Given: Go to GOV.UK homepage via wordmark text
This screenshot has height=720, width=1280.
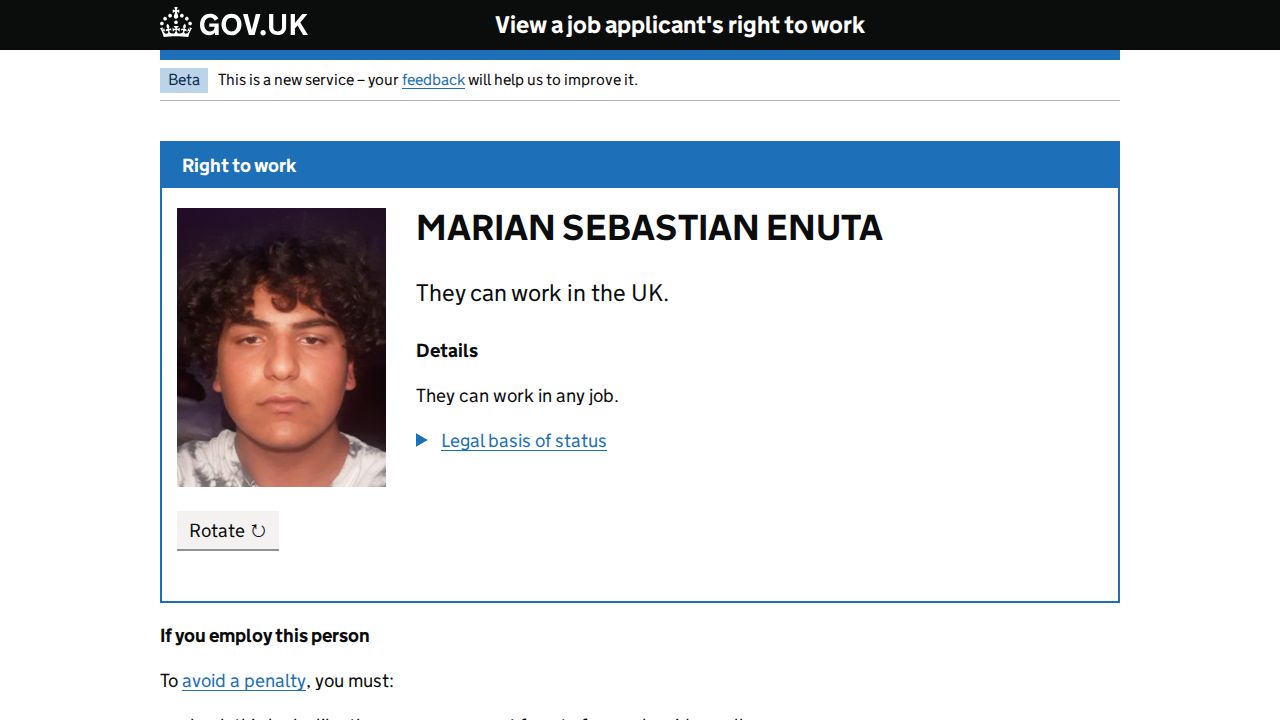Looking at the screenshot, I should click(253, 25).
